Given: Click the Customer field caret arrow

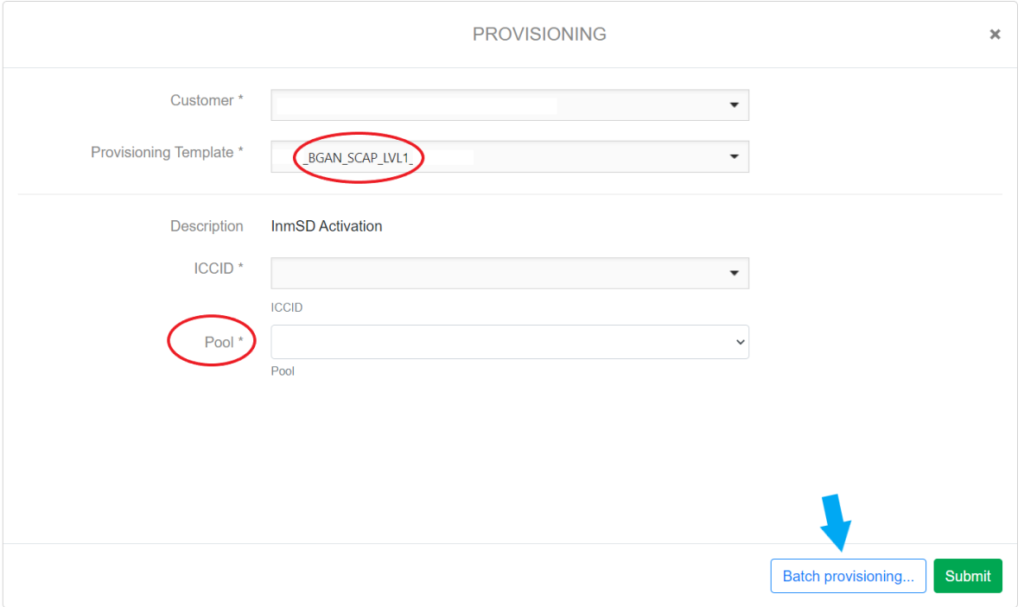Looking at the screenshot, I should (x=734, y=105).
